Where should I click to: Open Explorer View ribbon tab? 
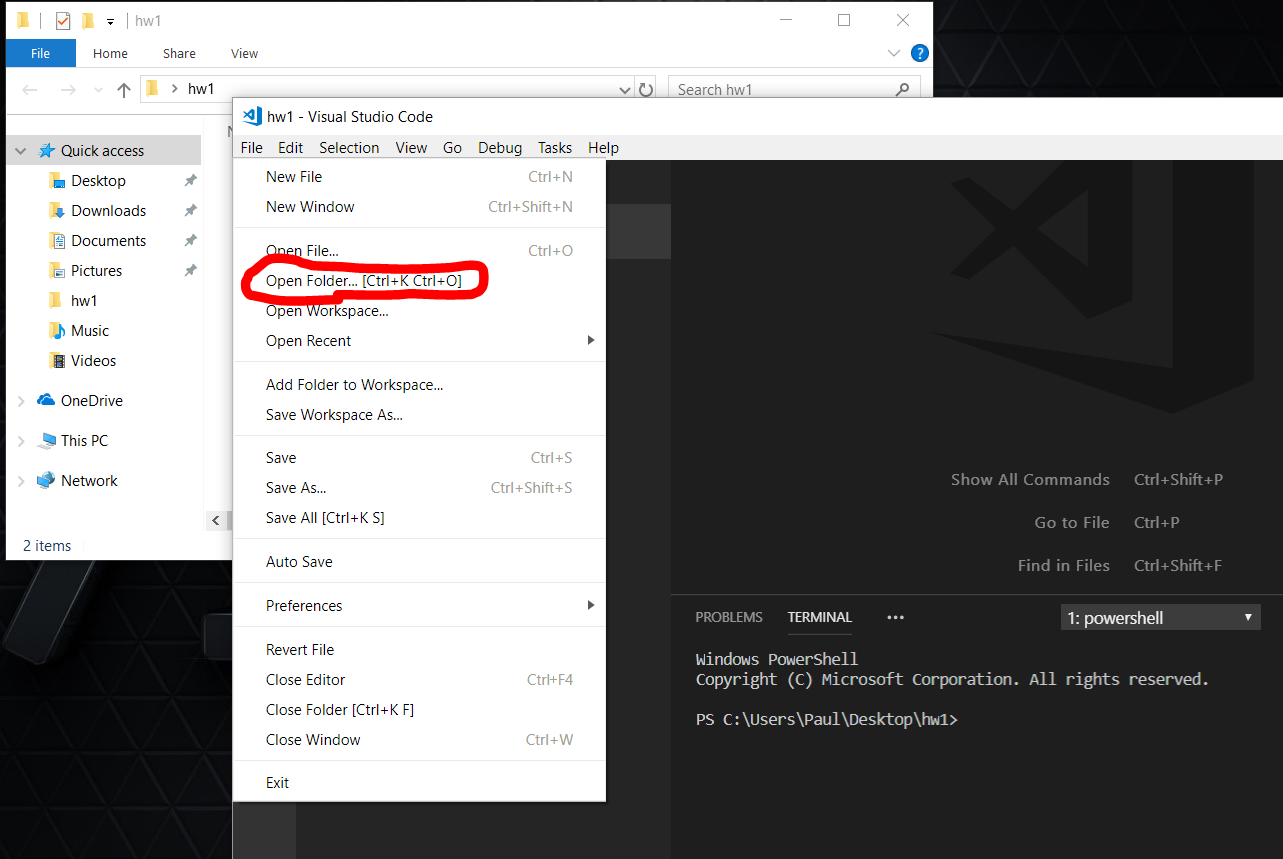click(244, 53)
